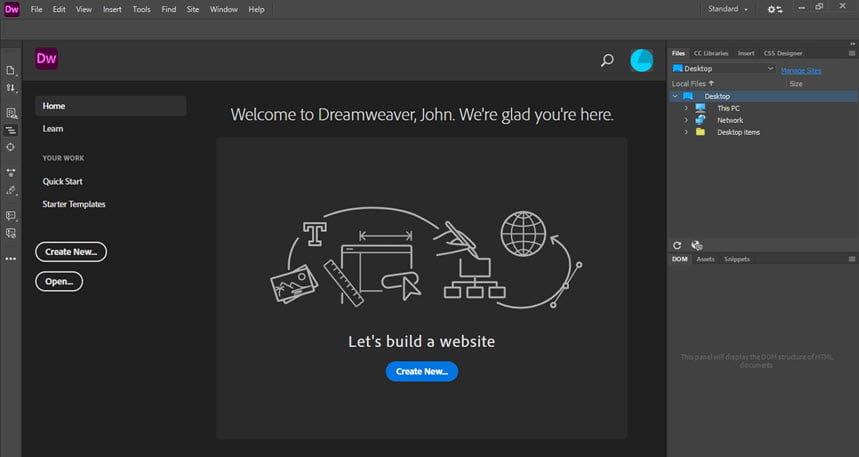
Task: Click the Open... button
Action: [x=59, y=282]
